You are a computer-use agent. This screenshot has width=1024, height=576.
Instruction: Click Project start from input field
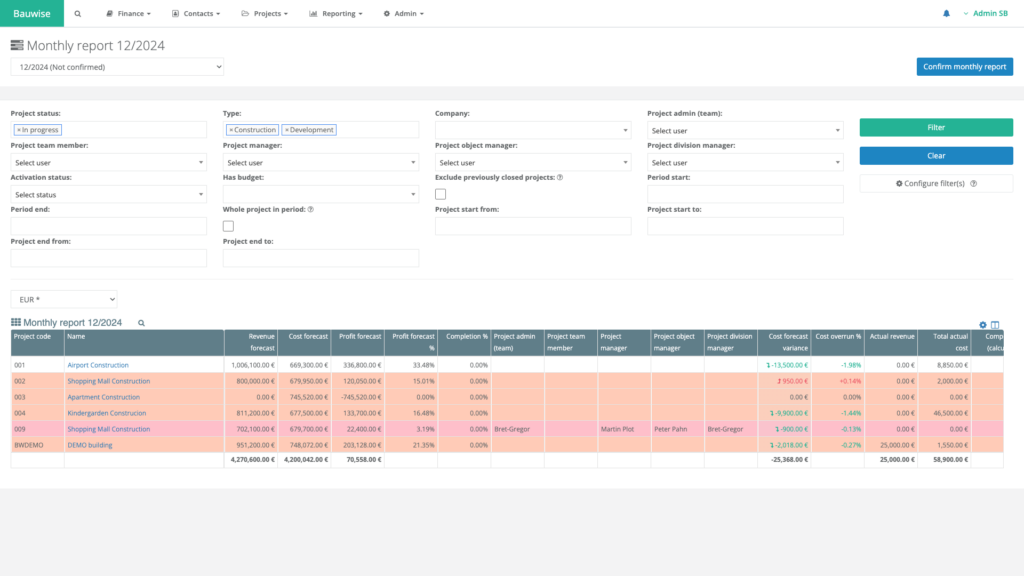click(x=533, y=226)
